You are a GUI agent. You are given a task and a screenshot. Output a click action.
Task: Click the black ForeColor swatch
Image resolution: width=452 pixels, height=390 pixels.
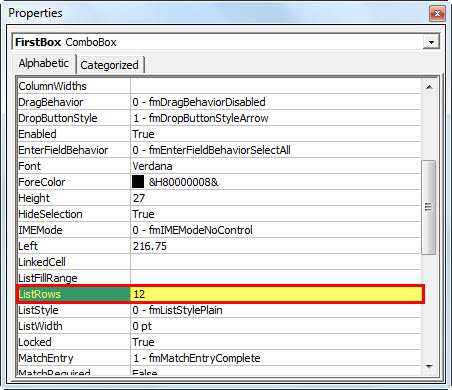tap(138, 182)
